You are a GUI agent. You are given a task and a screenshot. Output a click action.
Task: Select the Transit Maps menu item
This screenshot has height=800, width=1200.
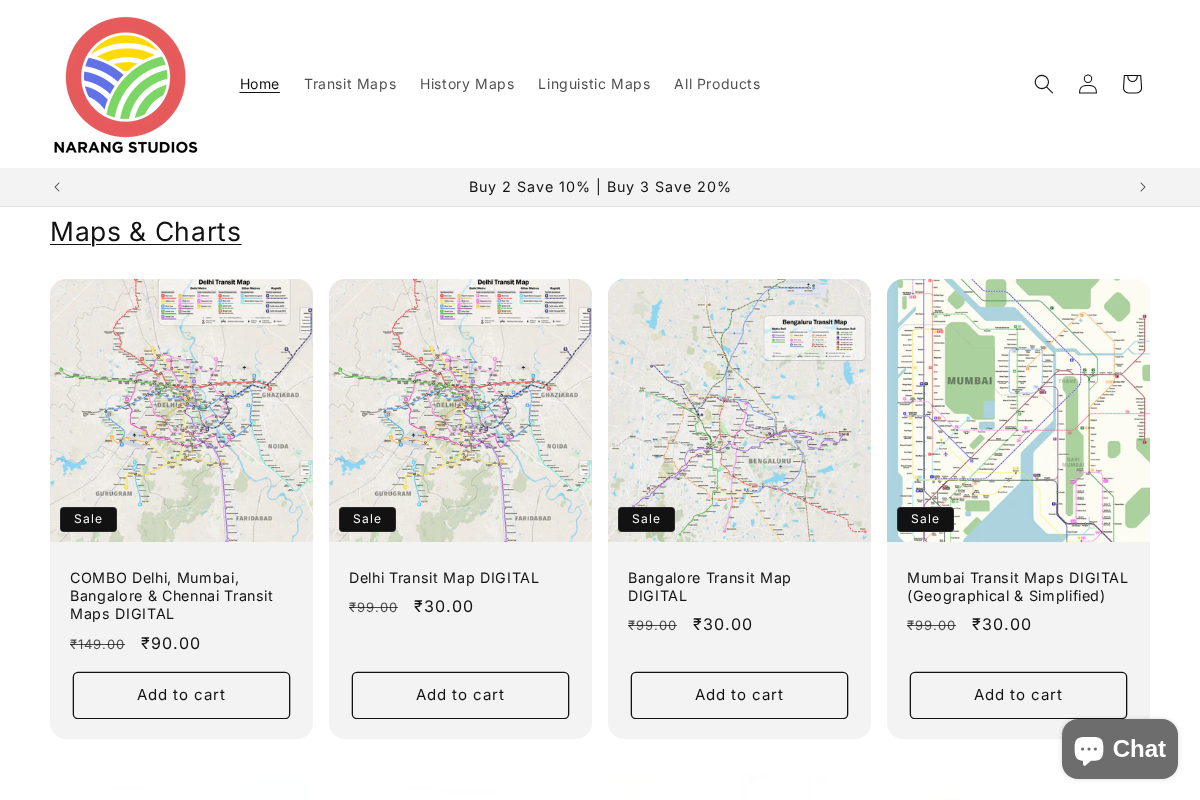[350, 84]
